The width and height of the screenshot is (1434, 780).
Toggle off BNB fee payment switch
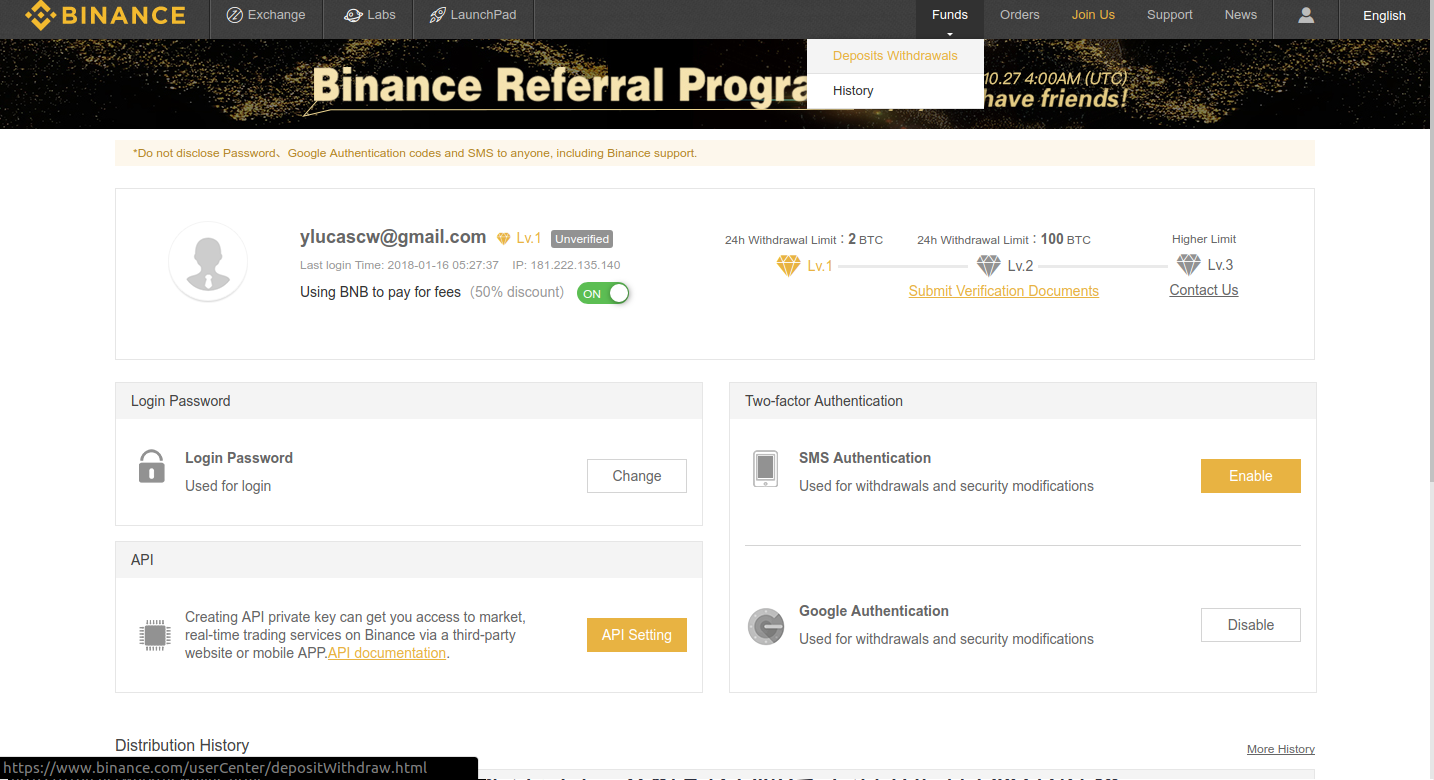[x=603, y=293]
